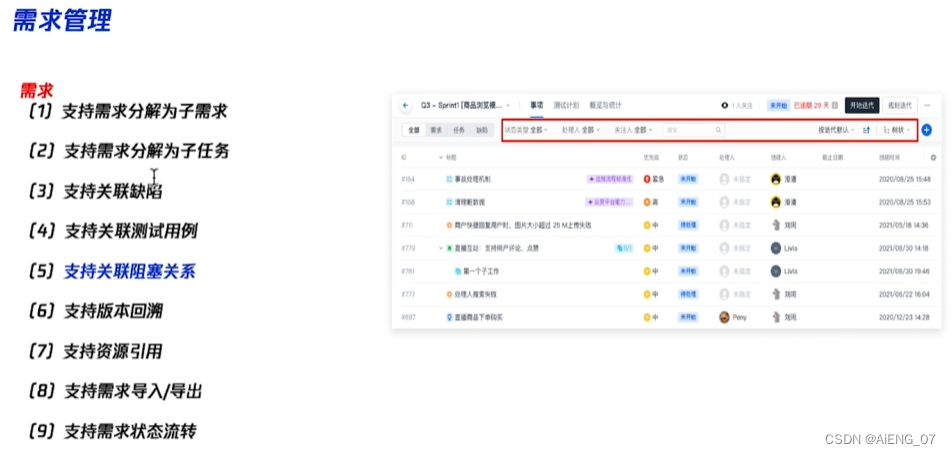Click the sort order arrows icon
The height and width of the screenshot is (455, 951).
pos(866,130)
